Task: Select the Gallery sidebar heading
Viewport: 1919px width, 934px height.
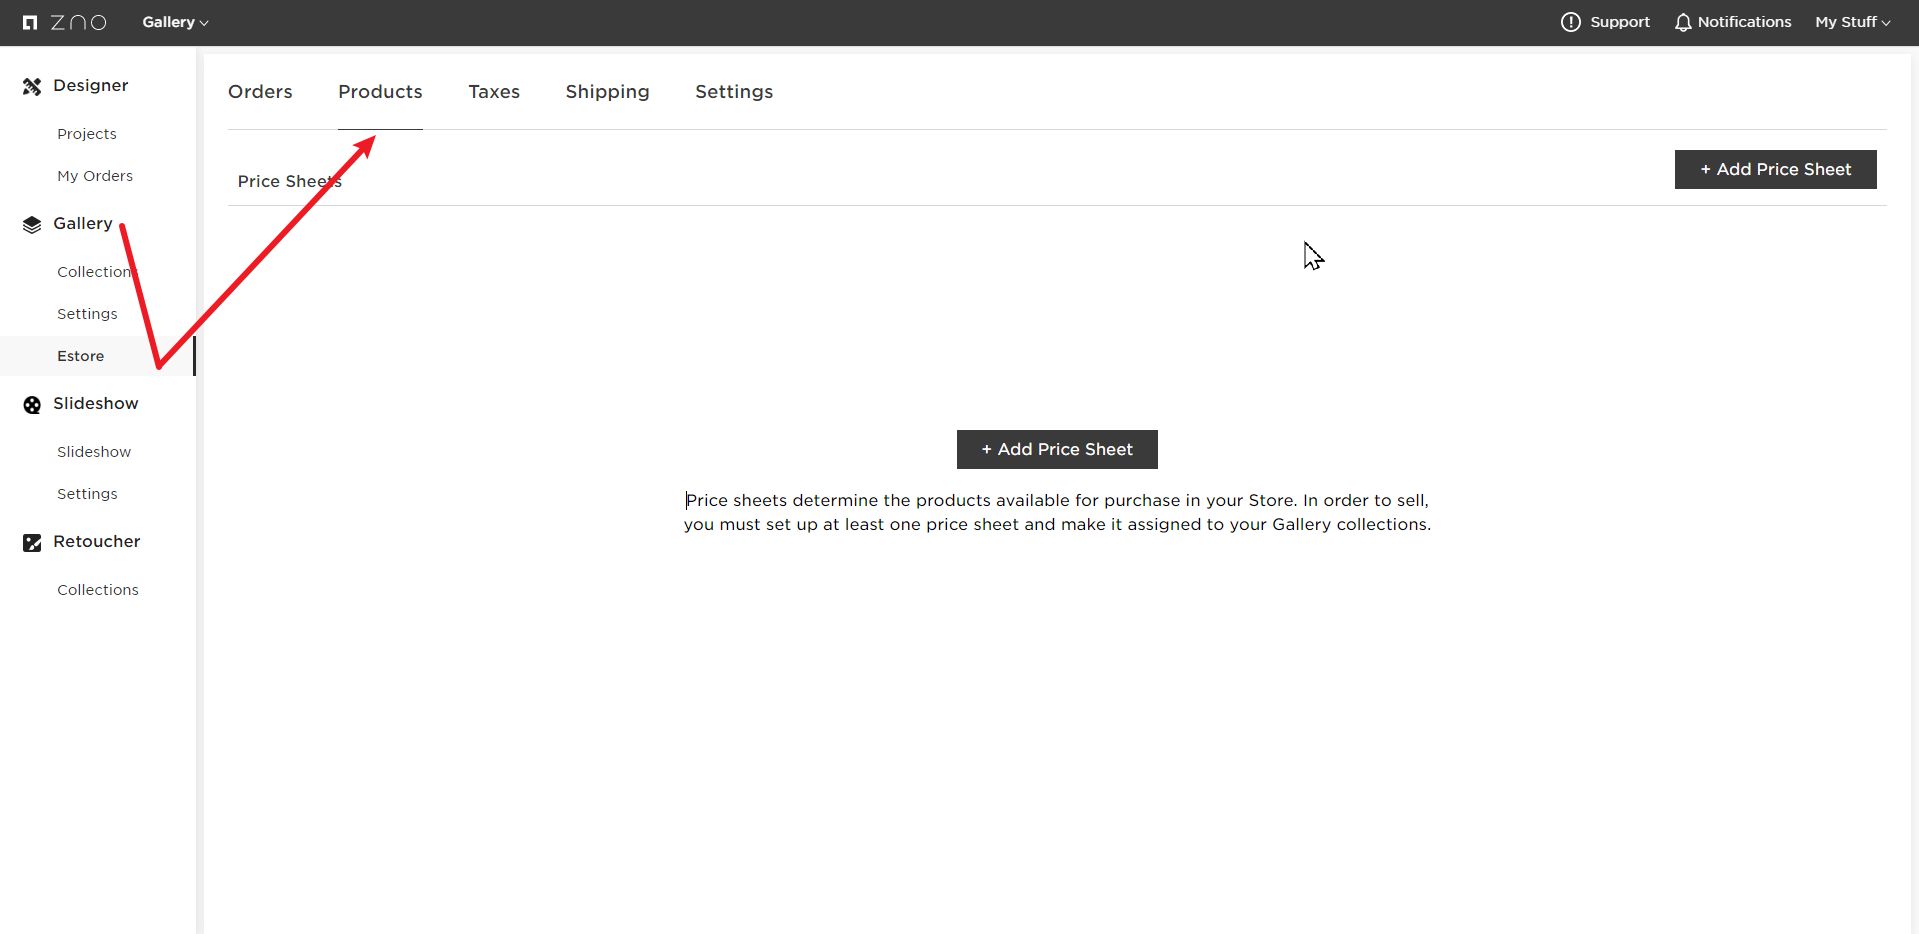Action: [83, 224]
